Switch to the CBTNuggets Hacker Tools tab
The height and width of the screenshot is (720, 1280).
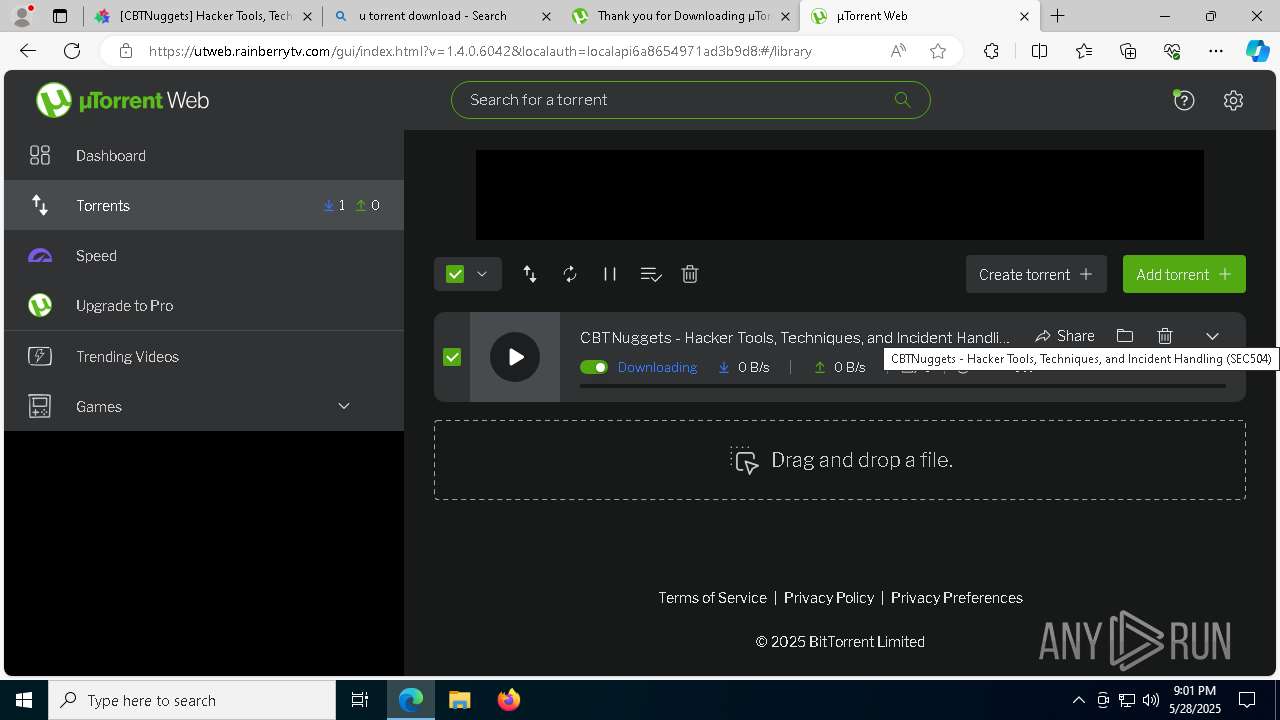click(x=204, y=16)
